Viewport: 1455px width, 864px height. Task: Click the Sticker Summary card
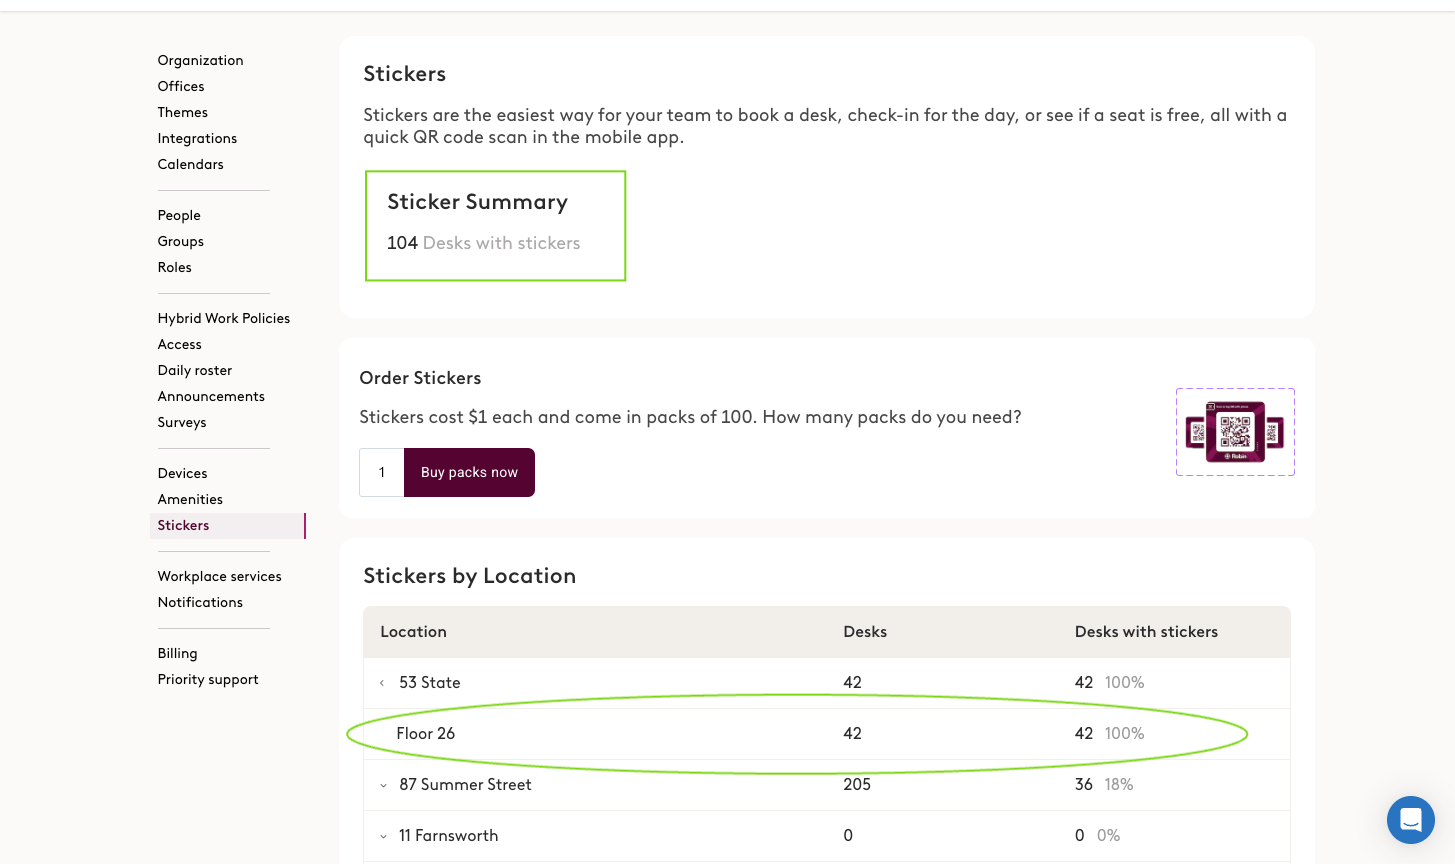point(496,226)
